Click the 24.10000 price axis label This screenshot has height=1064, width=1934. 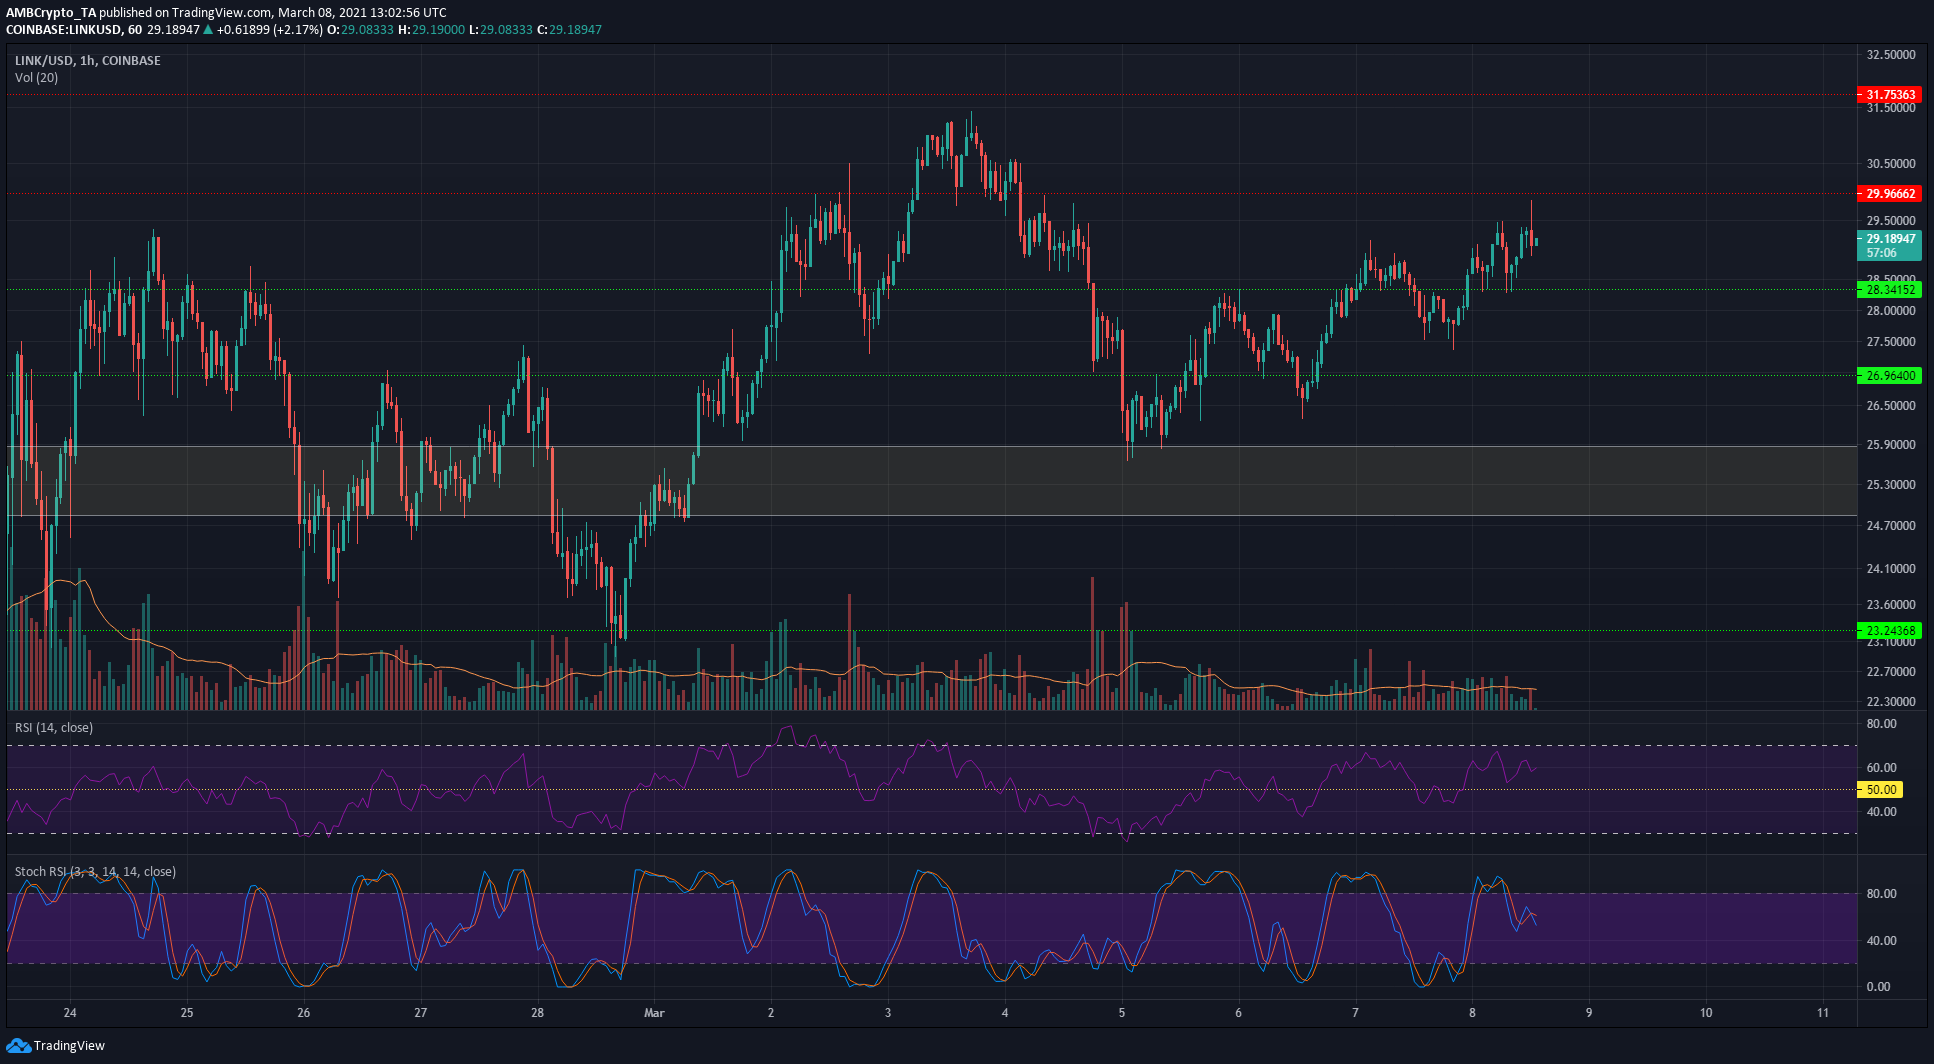click(x=1891, y=569)
